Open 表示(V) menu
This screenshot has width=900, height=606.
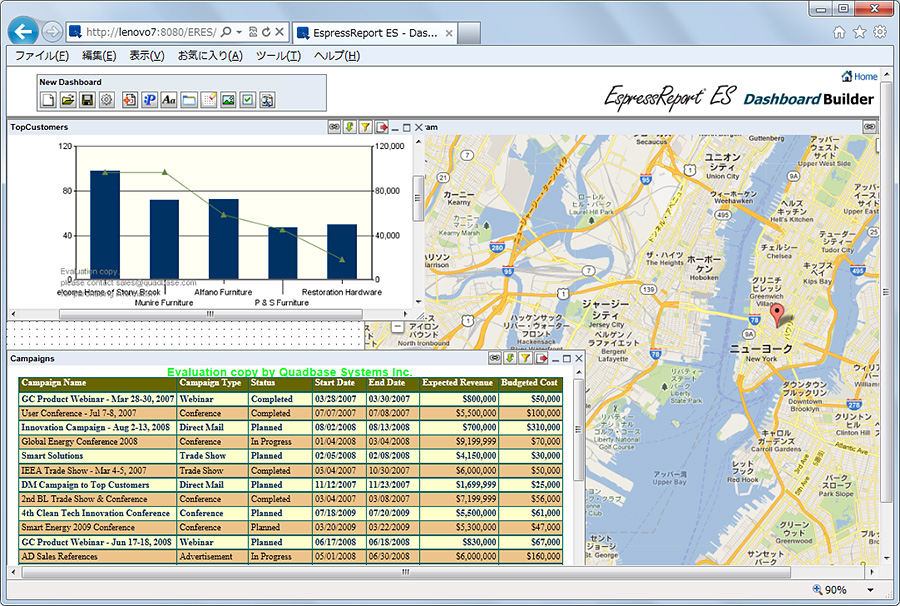[146, 56]
